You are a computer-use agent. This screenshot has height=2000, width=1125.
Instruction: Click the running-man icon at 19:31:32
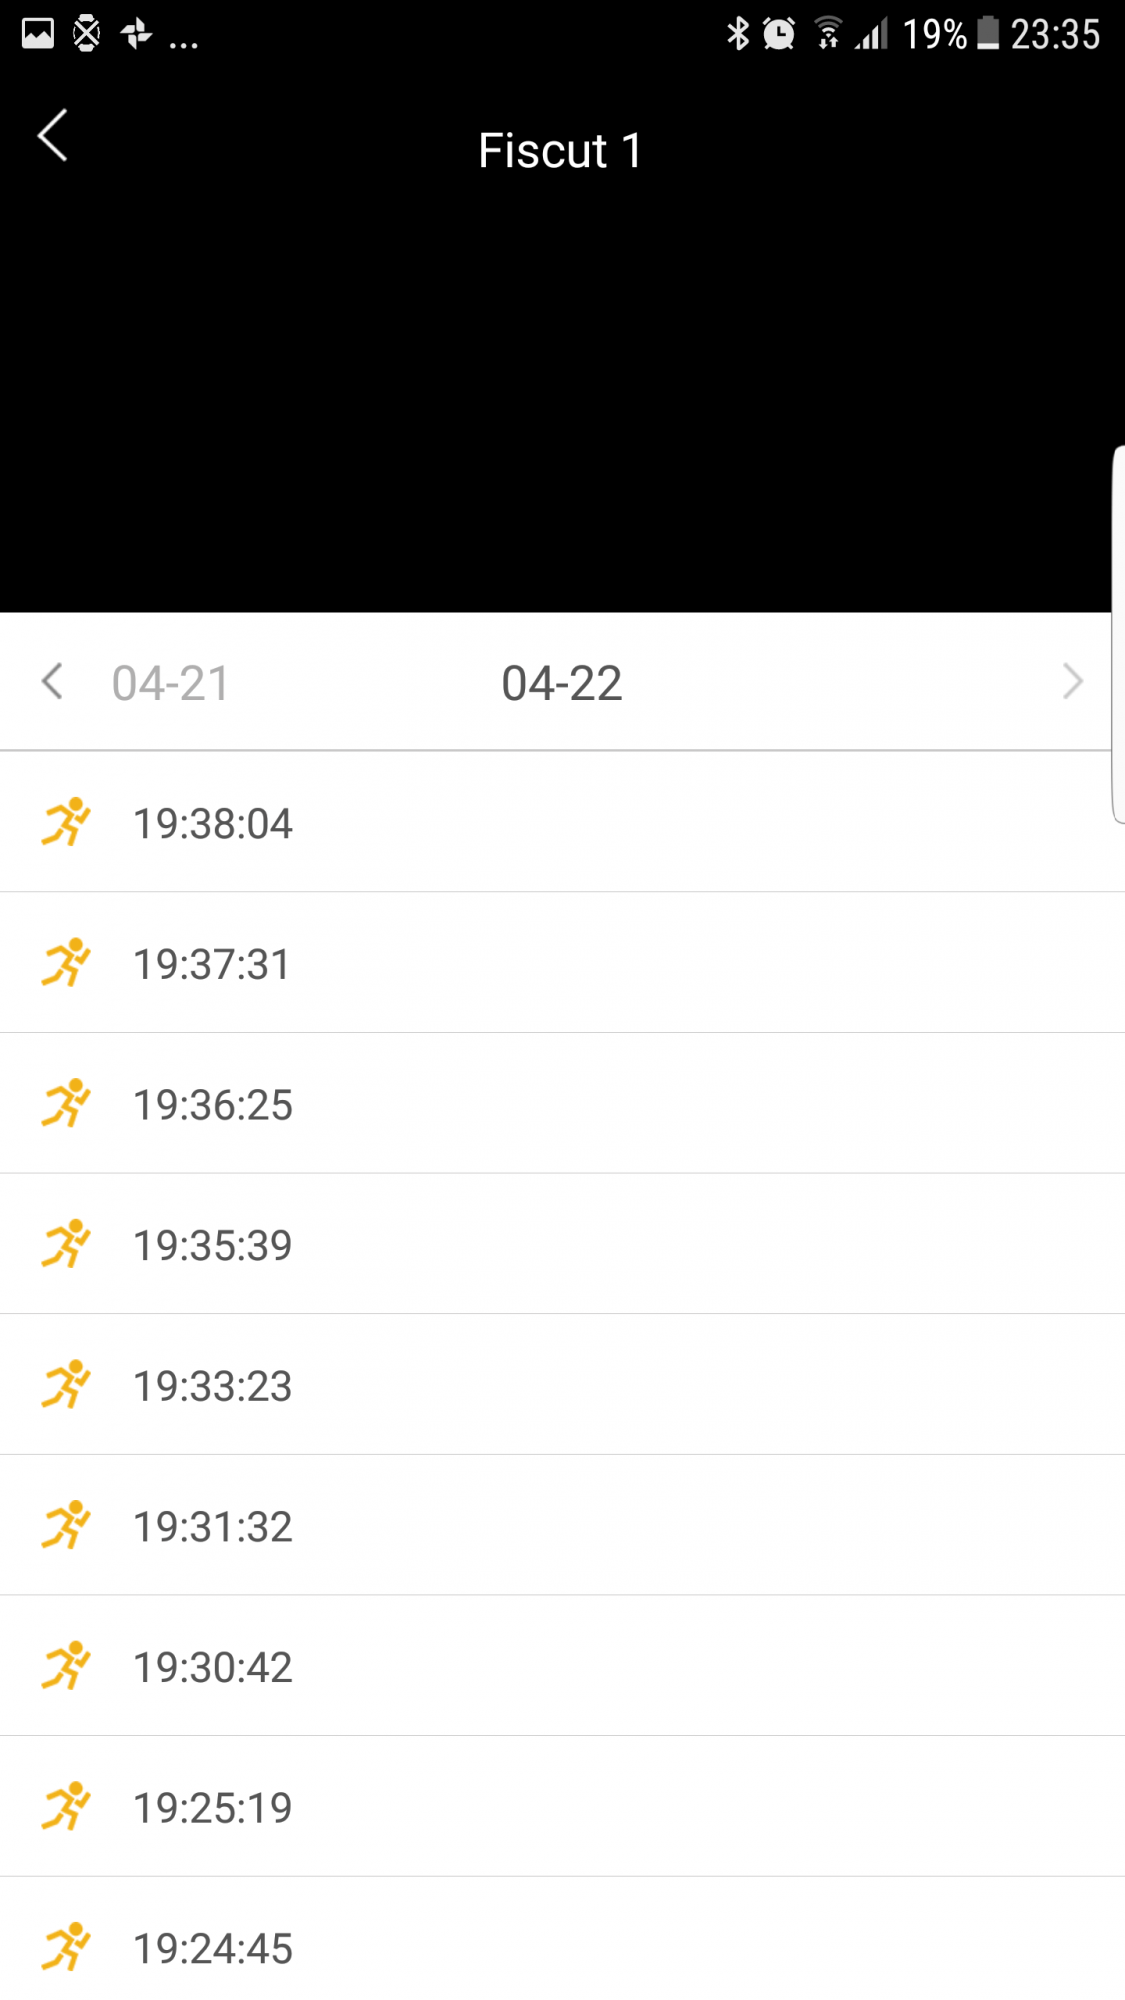coord(66,1526)
